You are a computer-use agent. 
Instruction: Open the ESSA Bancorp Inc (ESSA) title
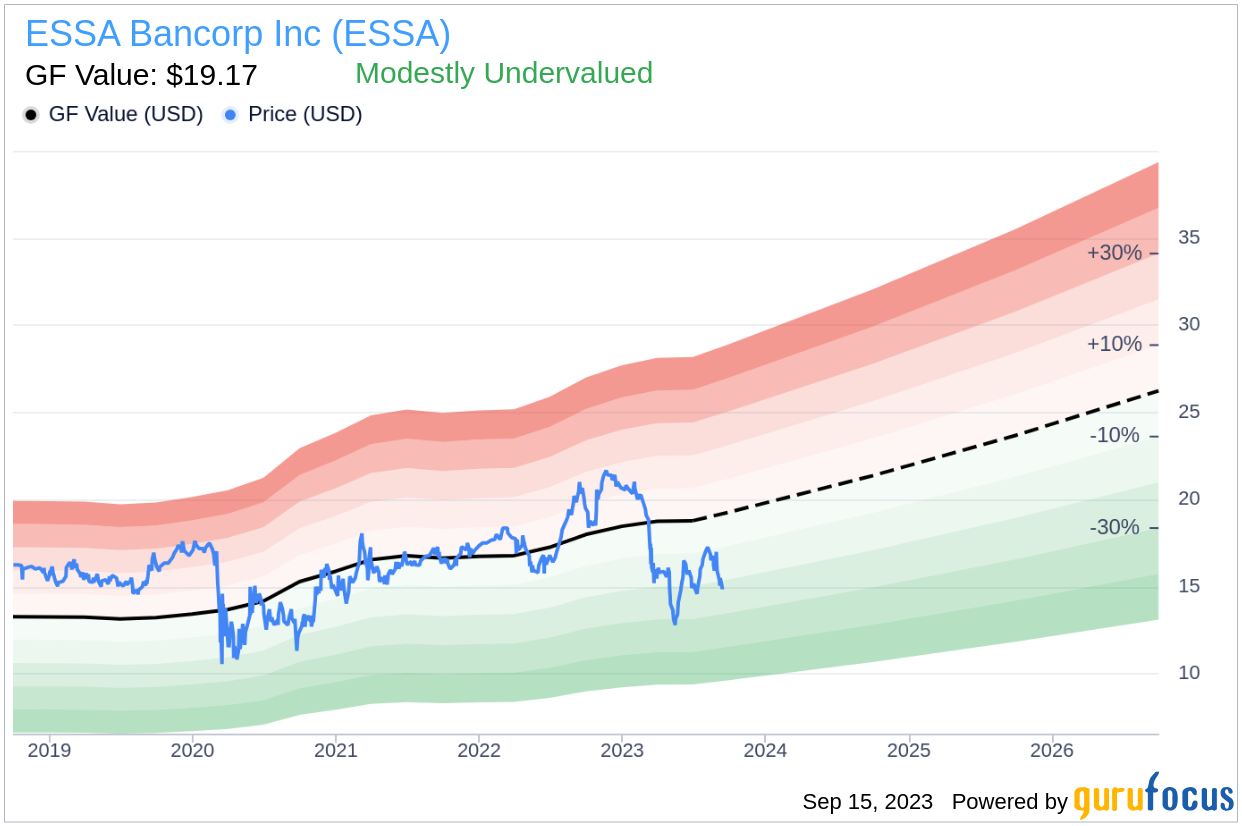238,34
